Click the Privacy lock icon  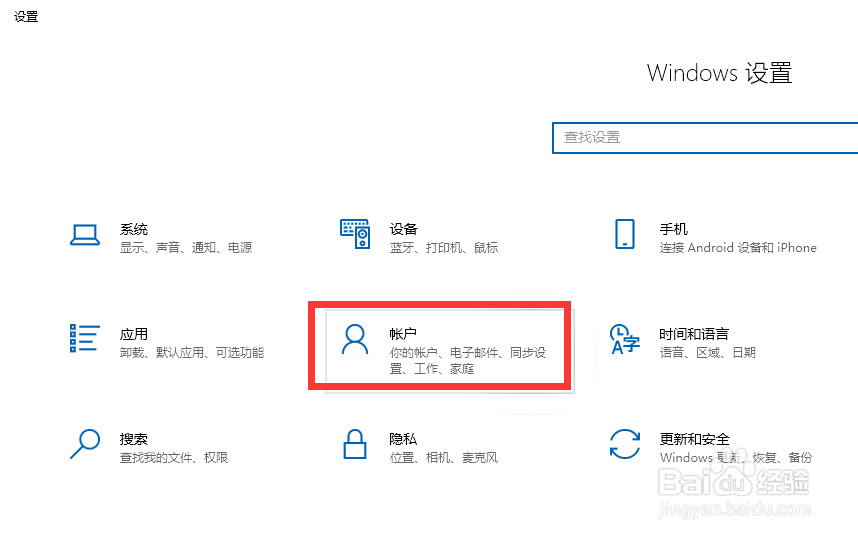355,444
